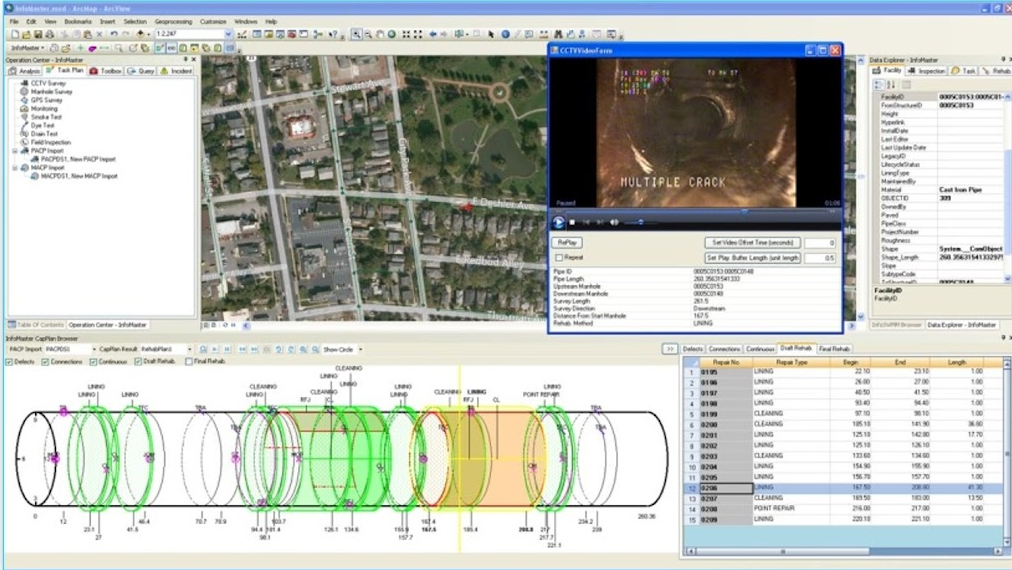Screen dimensions: 1012x570
Task: Open the map scale dropdown
Action: (228, 34)
